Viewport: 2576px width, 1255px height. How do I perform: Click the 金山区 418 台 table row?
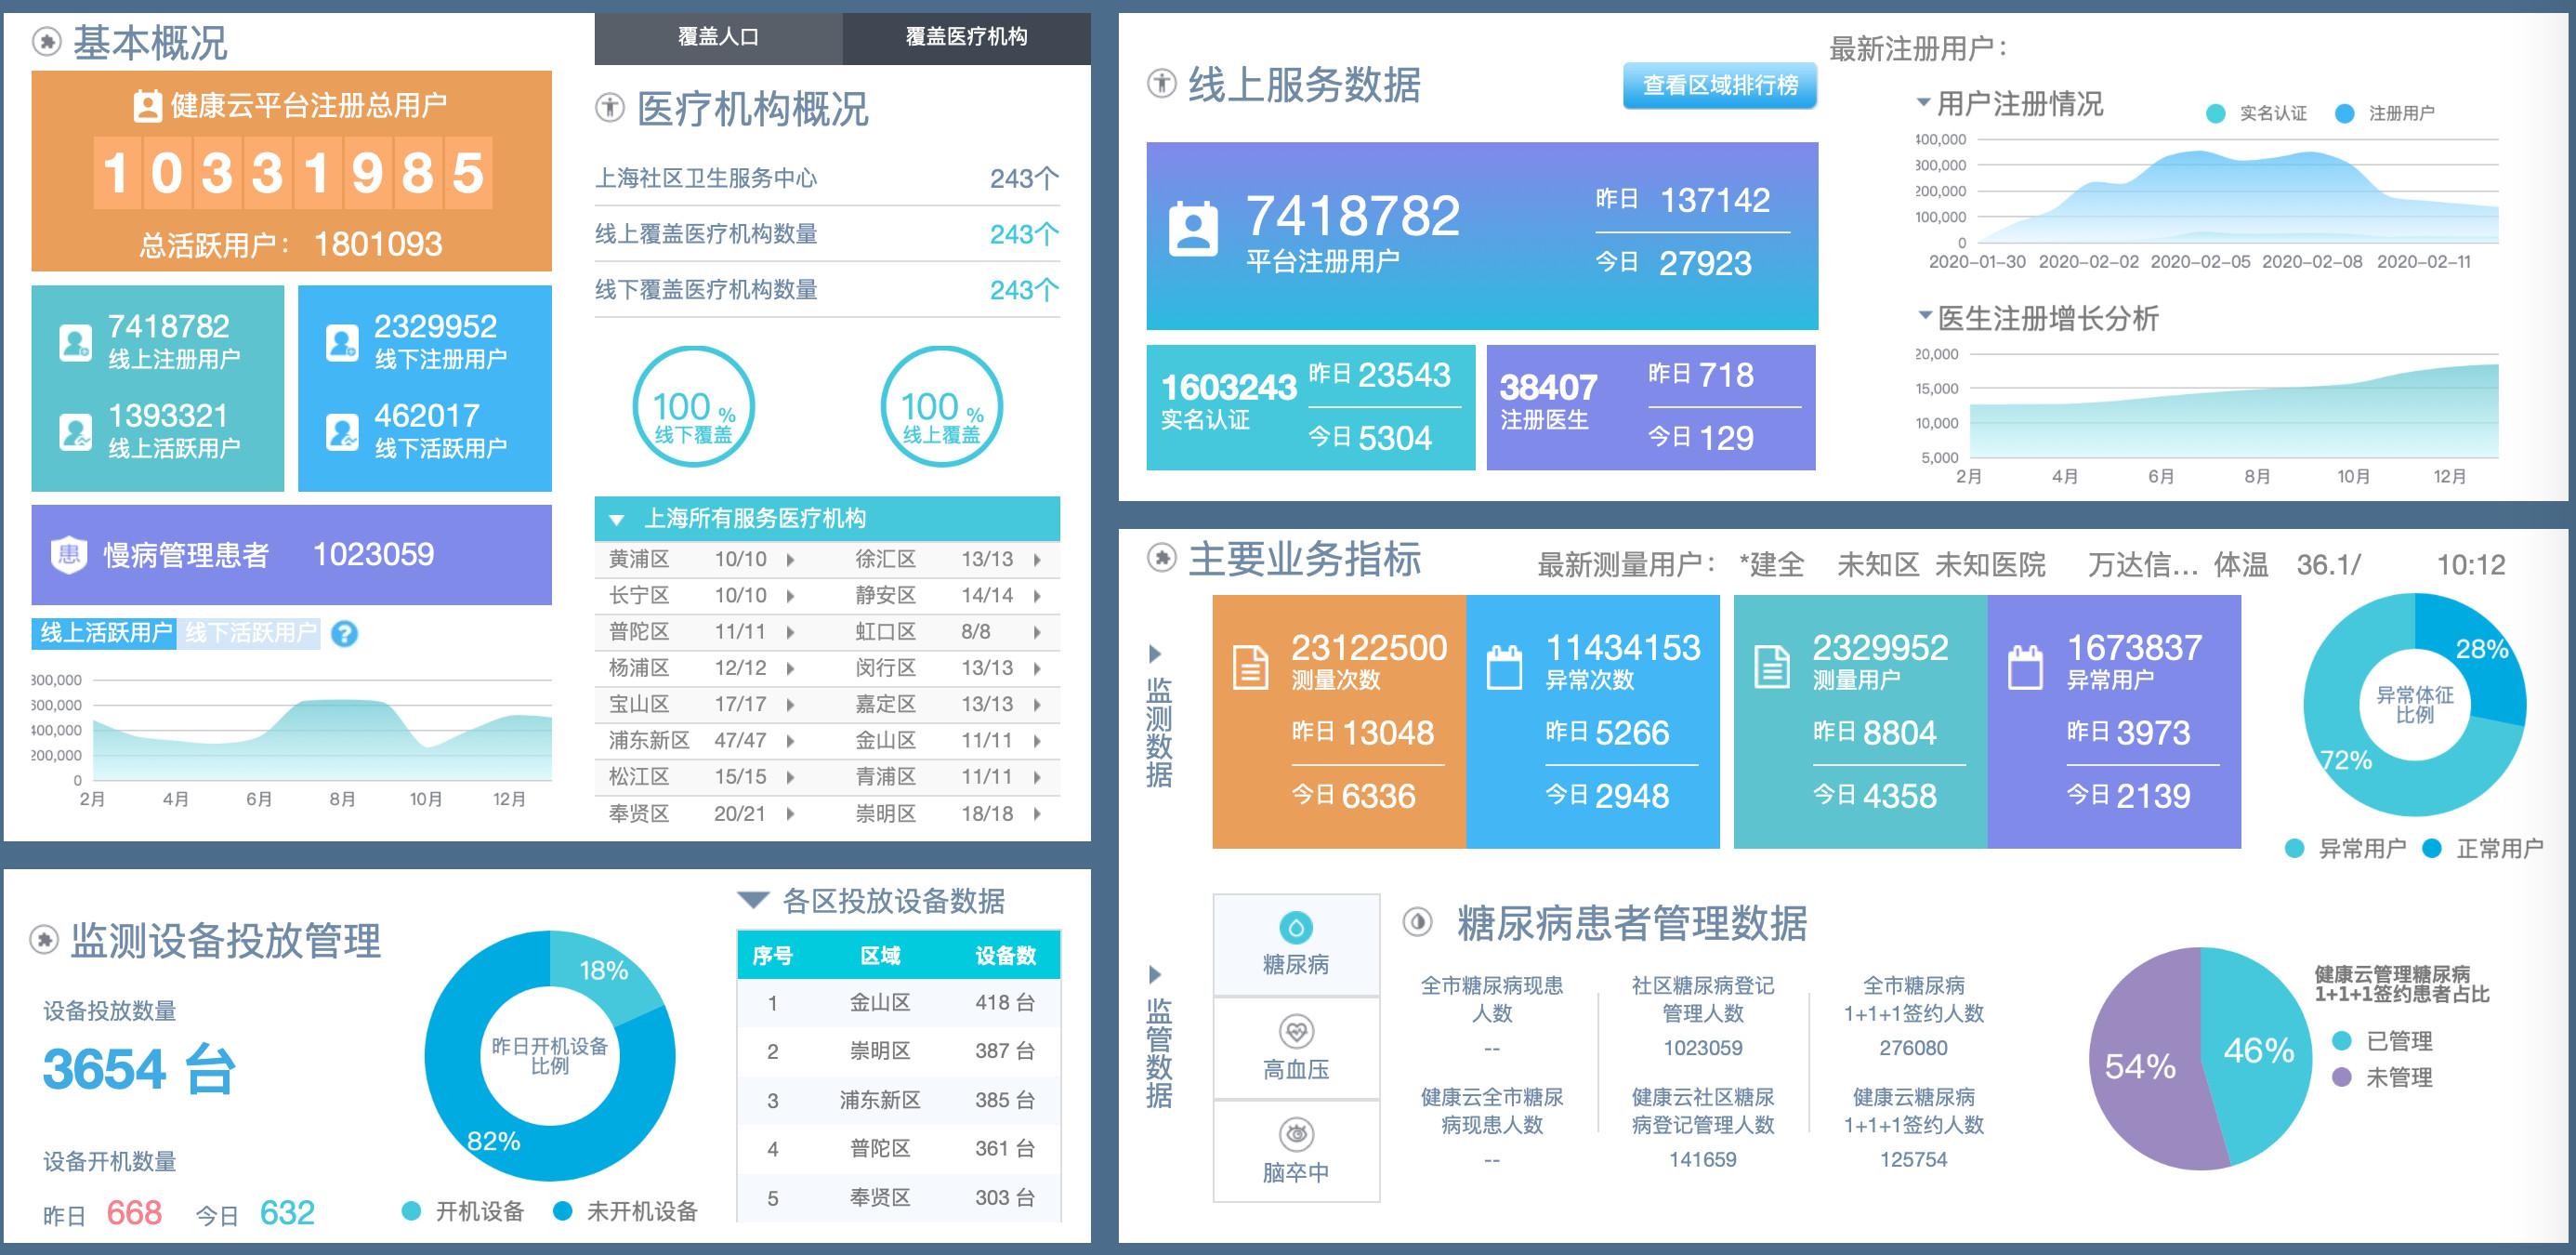click(898, 1003)
